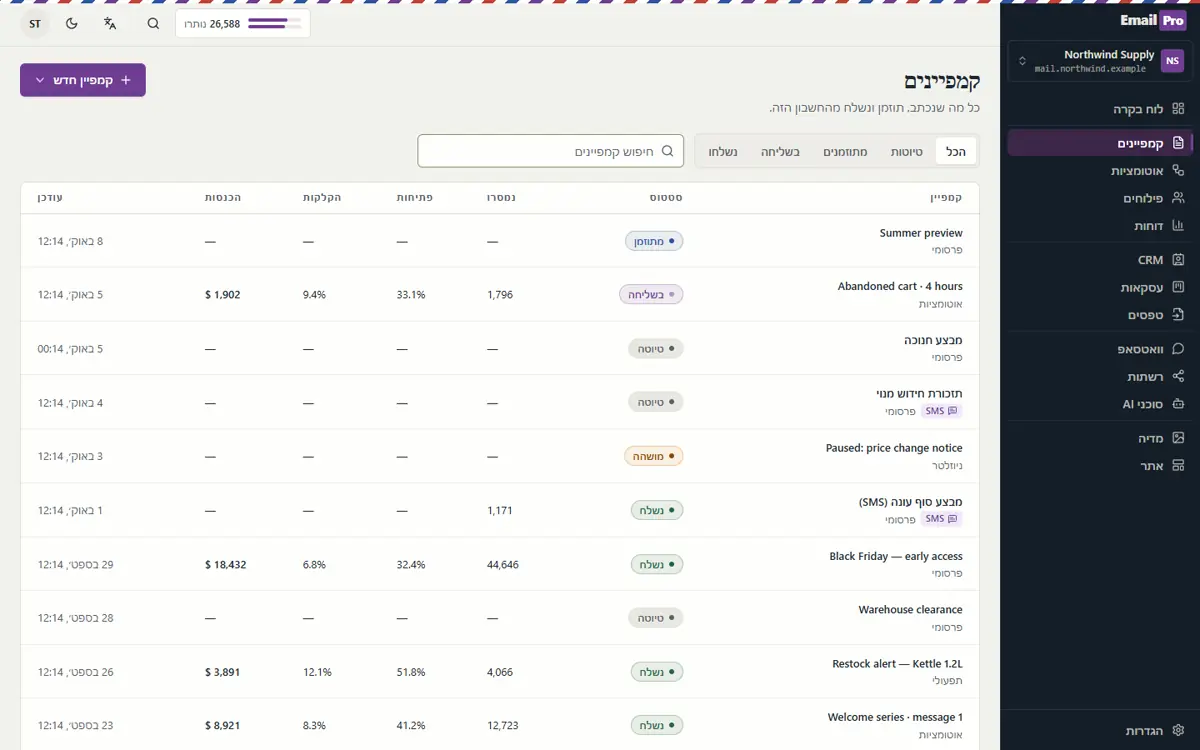Switch to the מתוזמנים tab

845,152
